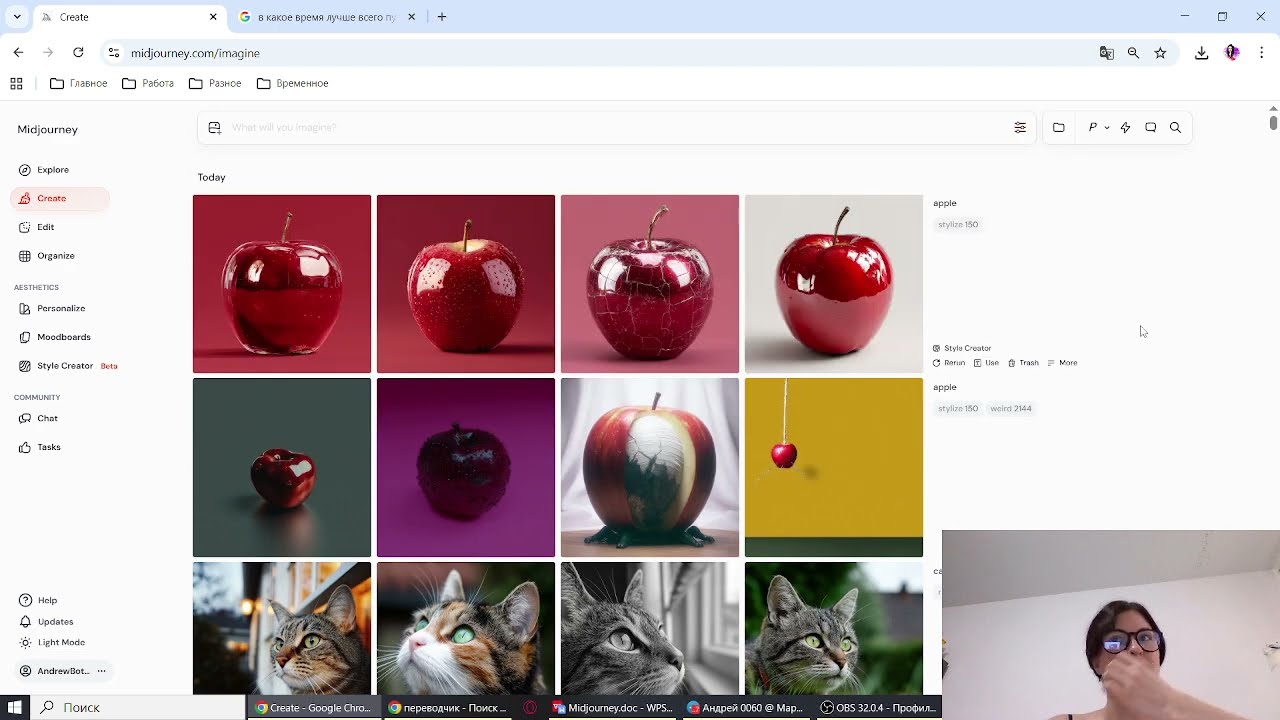Click the lightning bolt fast mode icon
This screenshot has height=720, width=1280.
pyautogui.click(x=1125, y=127)
